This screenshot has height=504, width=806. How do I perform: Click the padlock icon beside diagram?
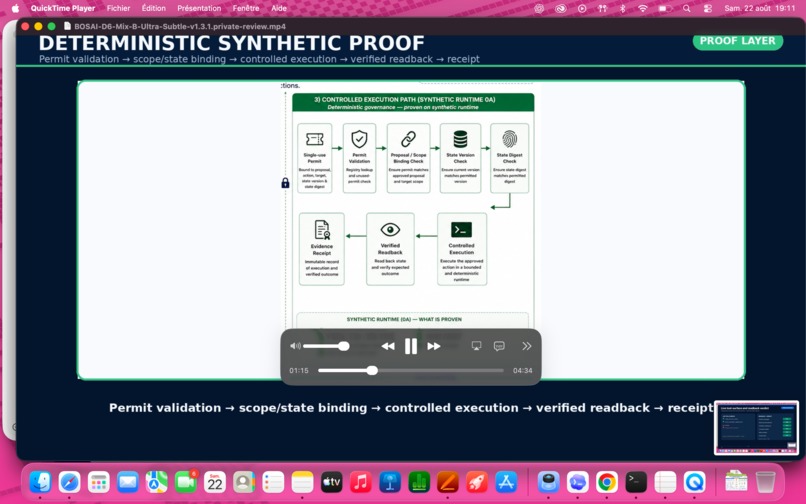(285, 183)
